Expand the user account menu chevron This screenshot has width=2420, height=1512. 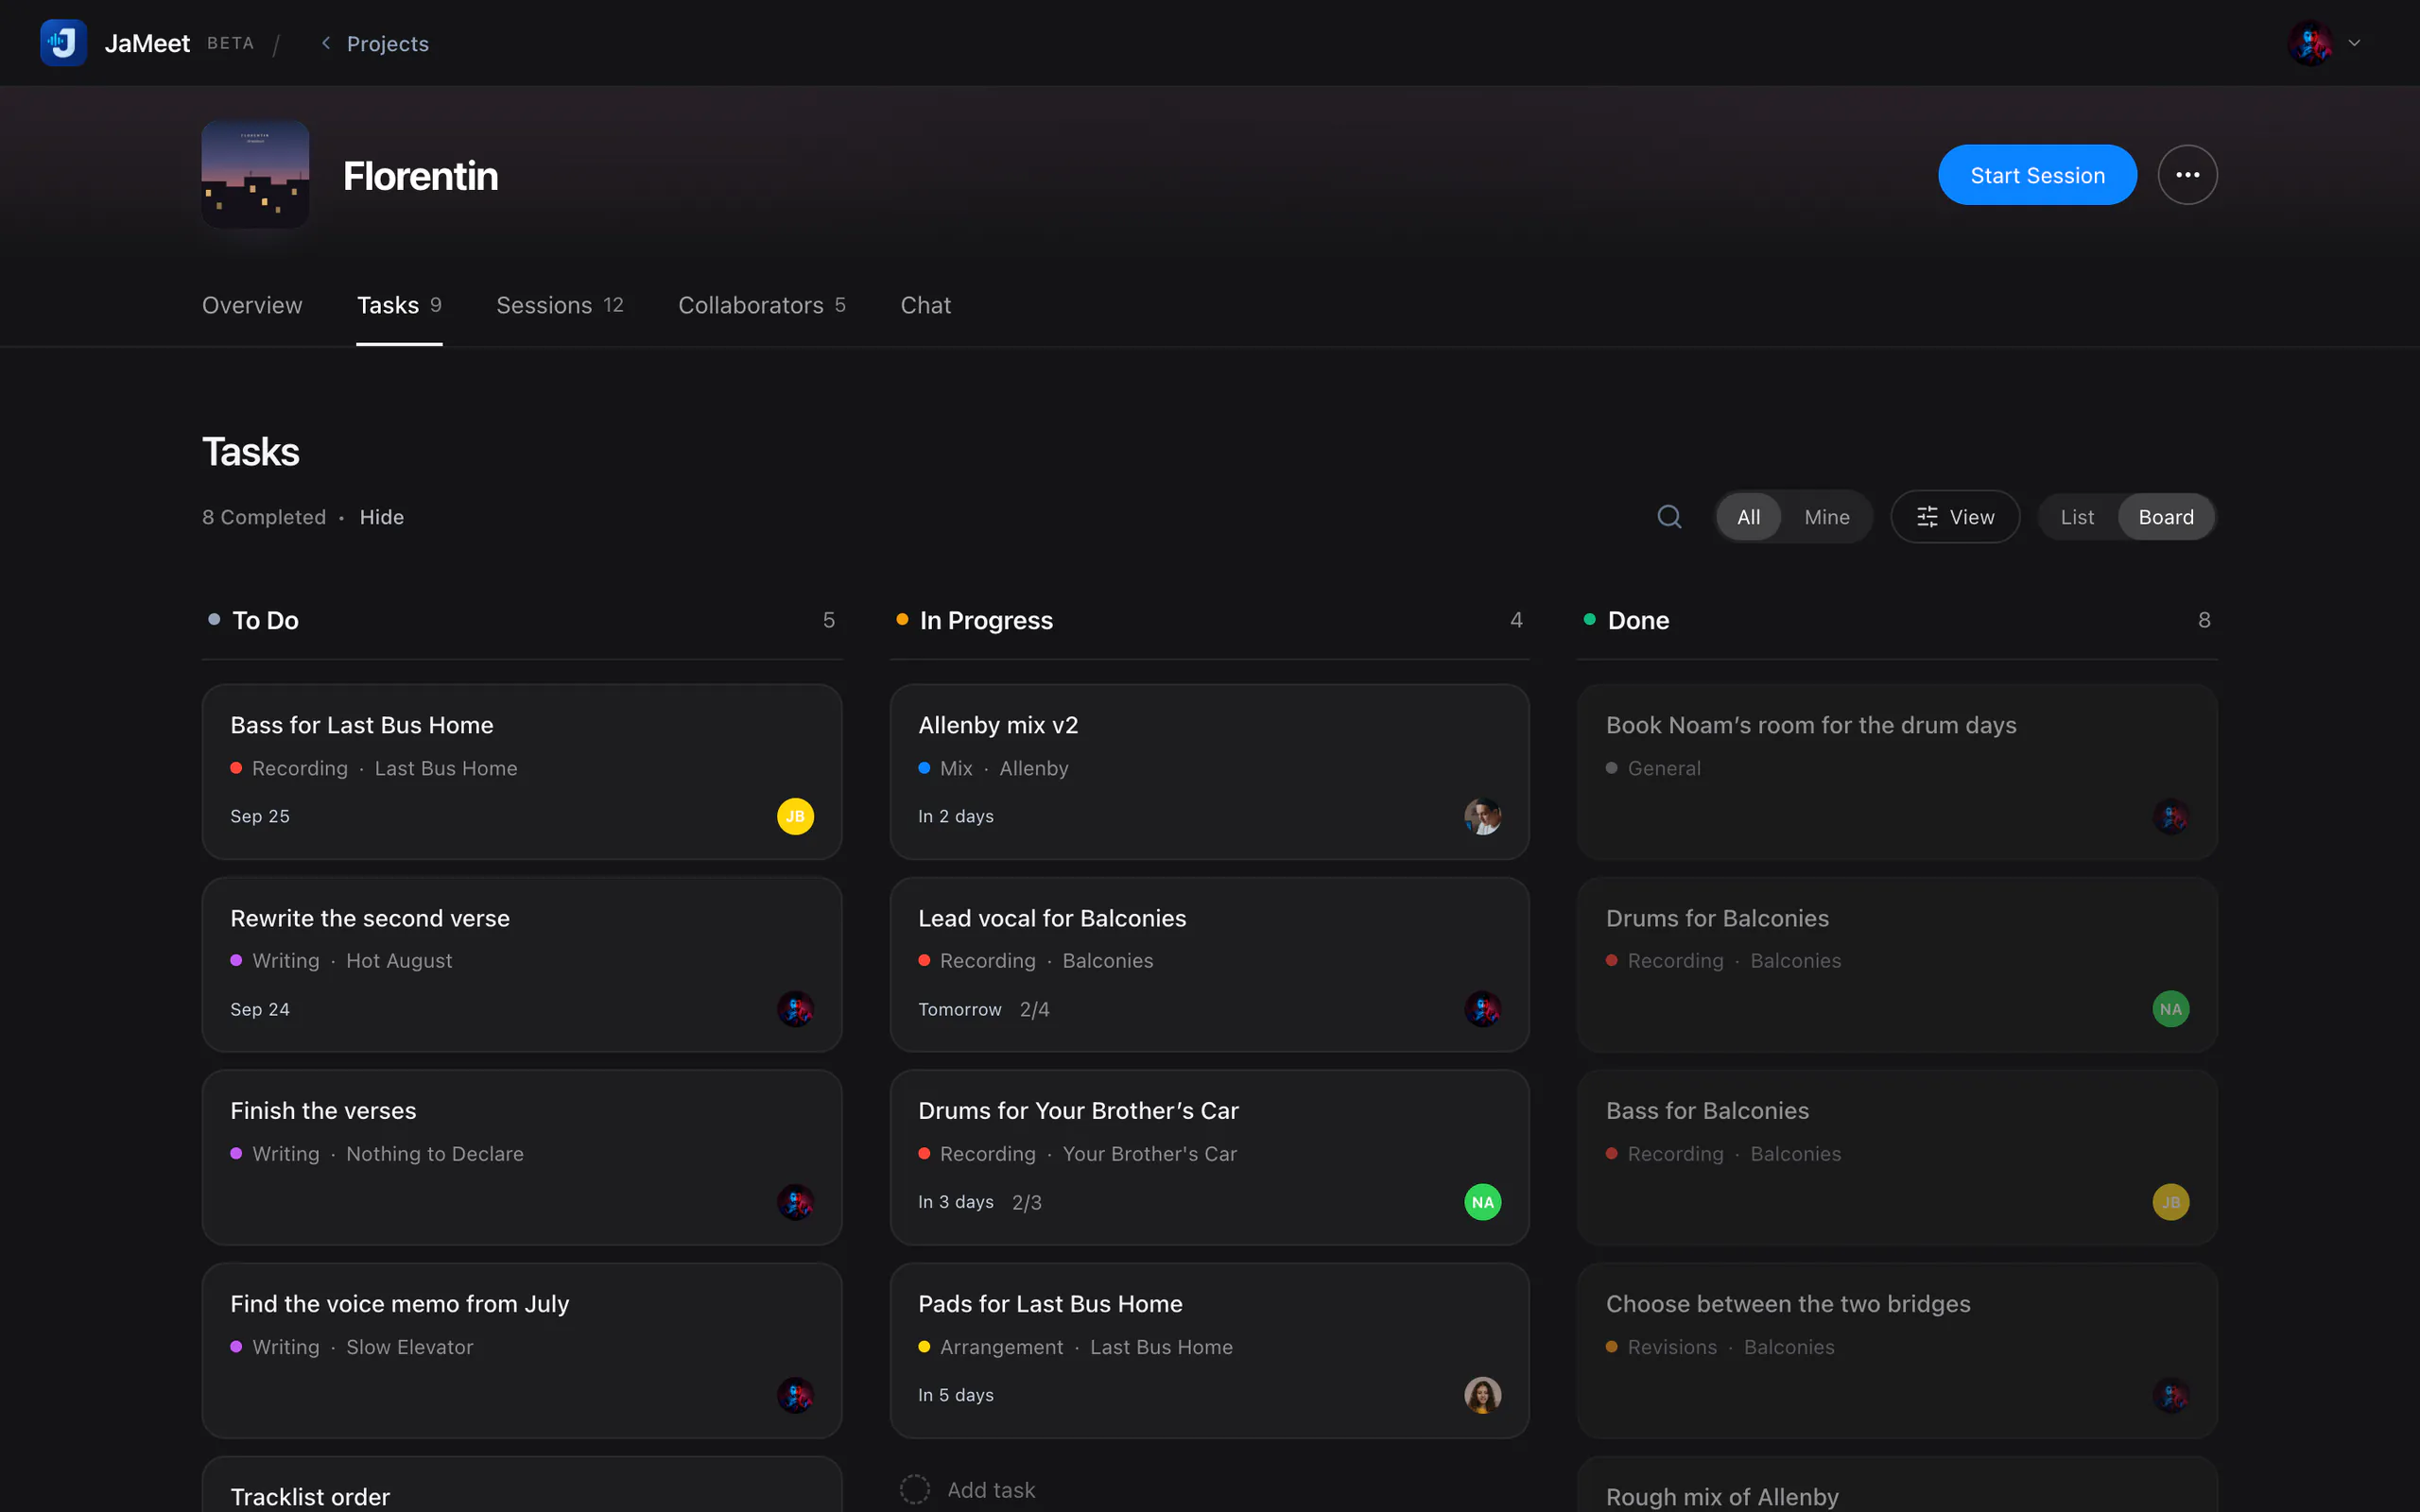coord(2354,43)
